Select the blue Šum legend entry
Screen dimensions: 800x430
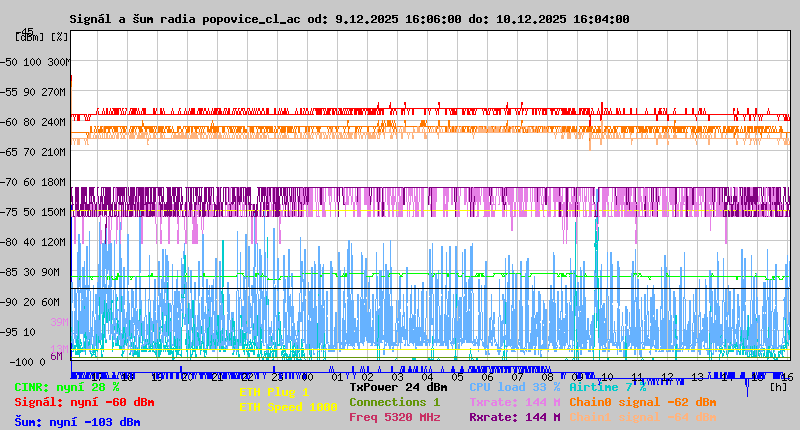(x=77, y=422)
